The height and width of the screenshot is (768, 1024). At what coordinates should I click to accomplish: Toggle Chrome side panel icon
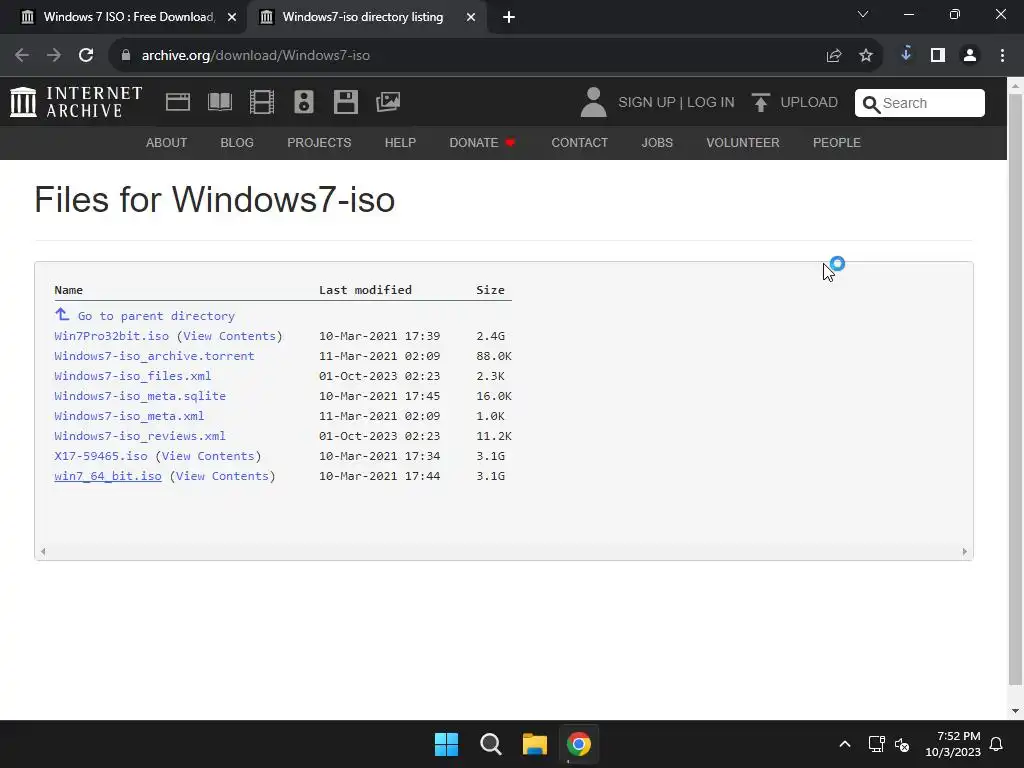click(x=938, y=55)
